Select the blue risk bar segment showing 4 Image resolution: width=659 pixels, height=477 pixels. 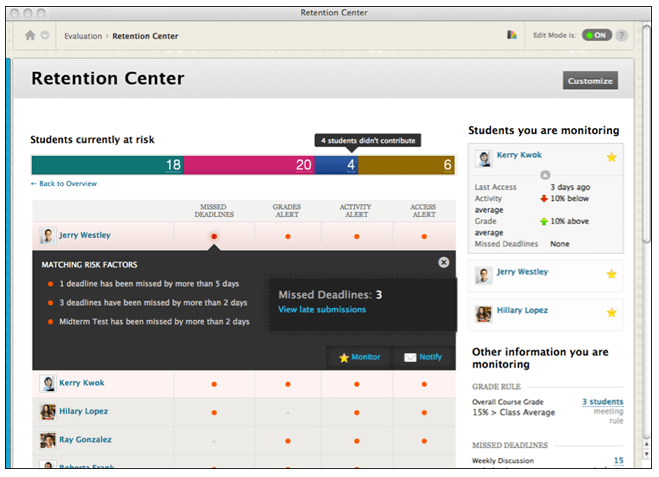[x=336, y=165]
